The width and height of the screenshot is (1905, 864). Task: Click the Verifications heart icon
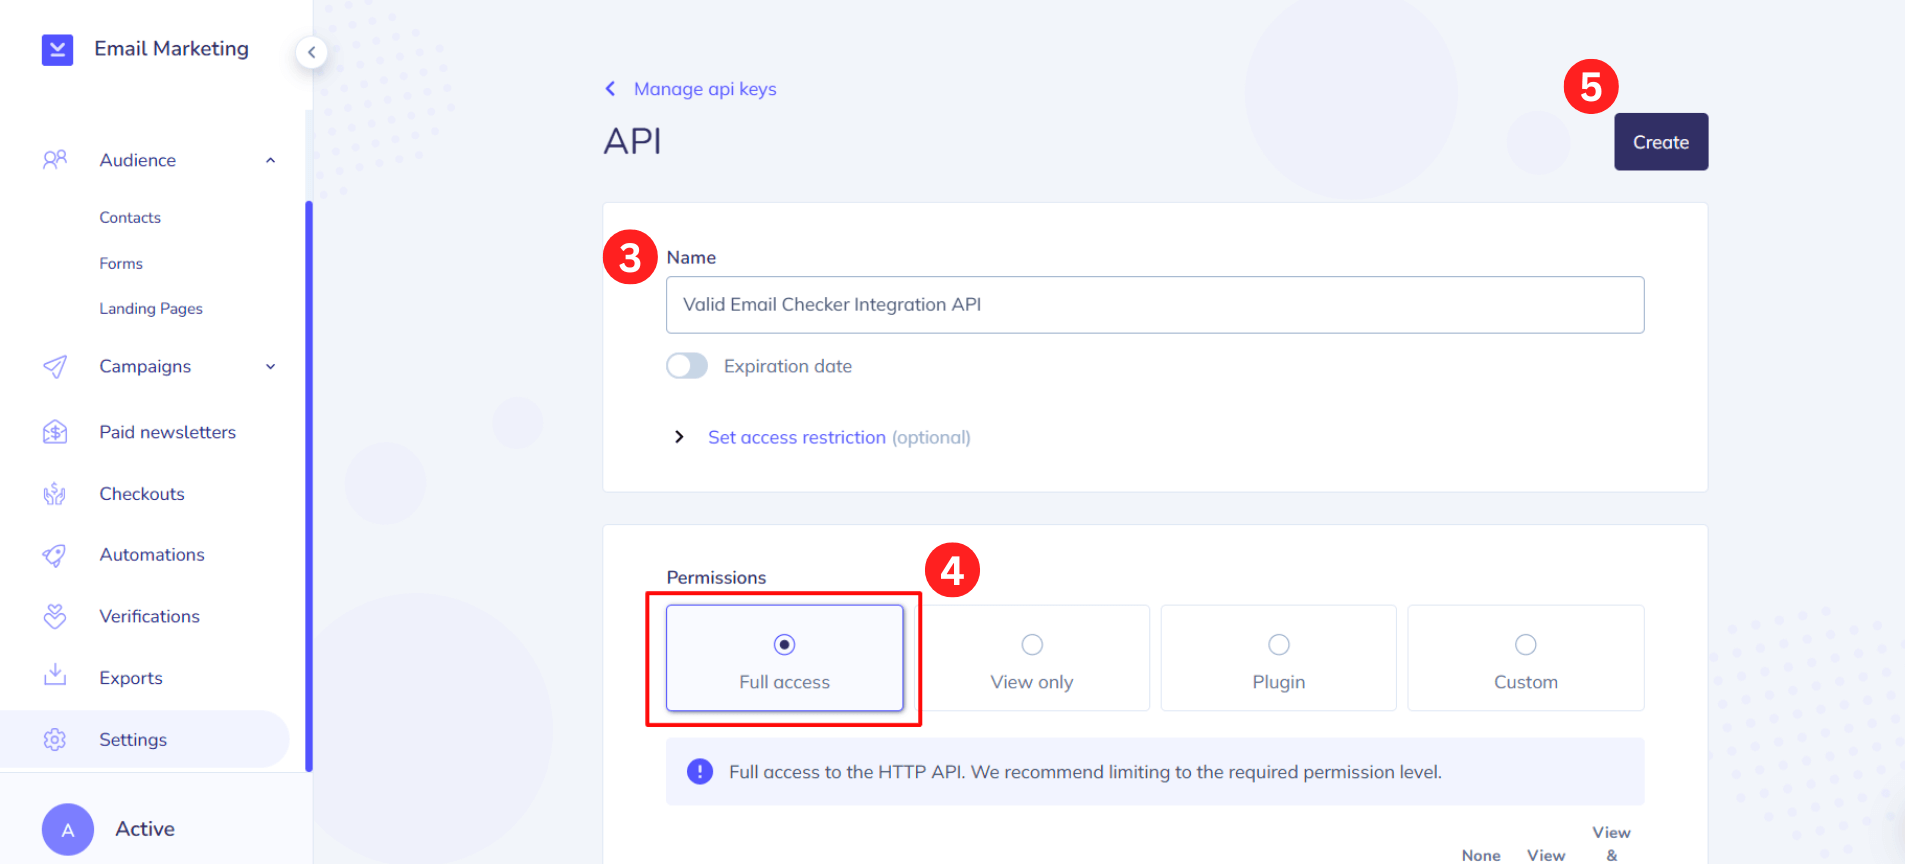(55, 616)
